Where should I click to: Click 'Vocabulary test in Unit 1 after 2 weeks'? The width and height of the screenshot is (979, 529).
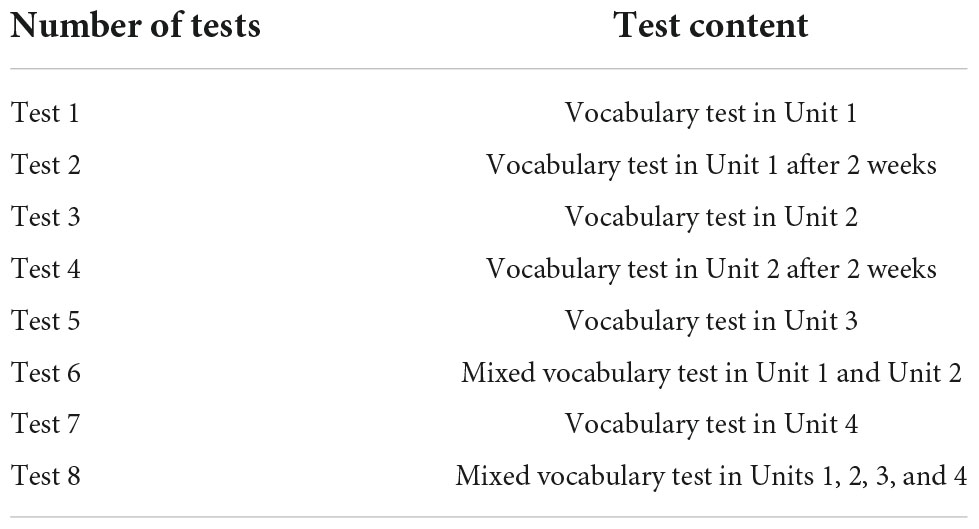[711, 166]
